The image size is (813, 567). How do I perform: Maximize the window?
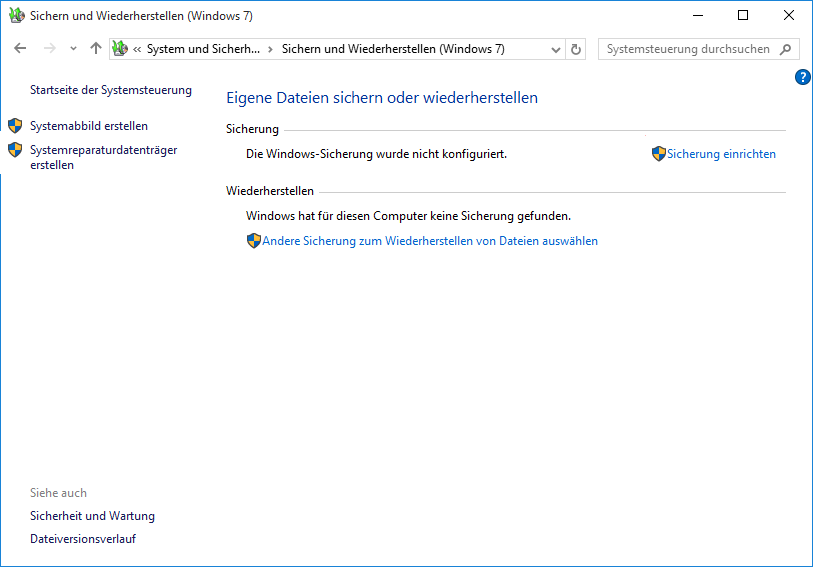click(x=743, y=16)
